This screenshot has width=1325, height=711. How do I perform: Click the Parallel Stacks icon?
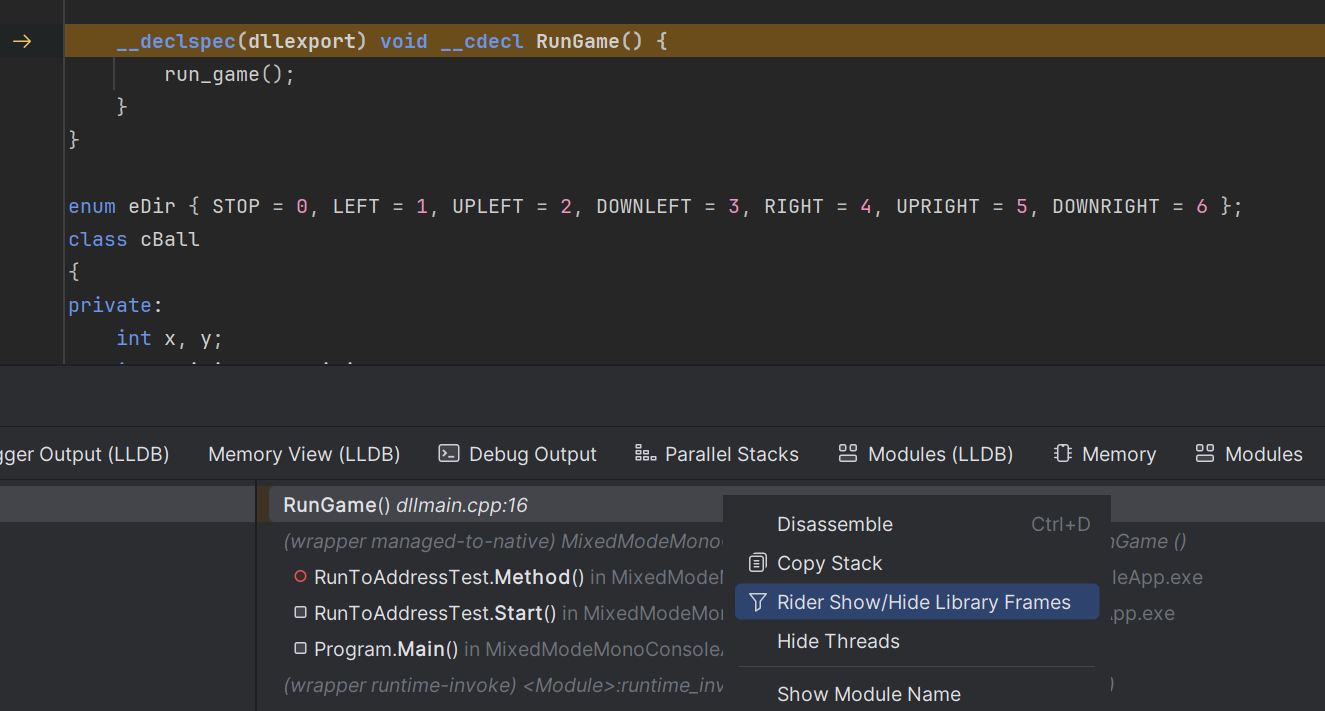click(x=643, y=453)
